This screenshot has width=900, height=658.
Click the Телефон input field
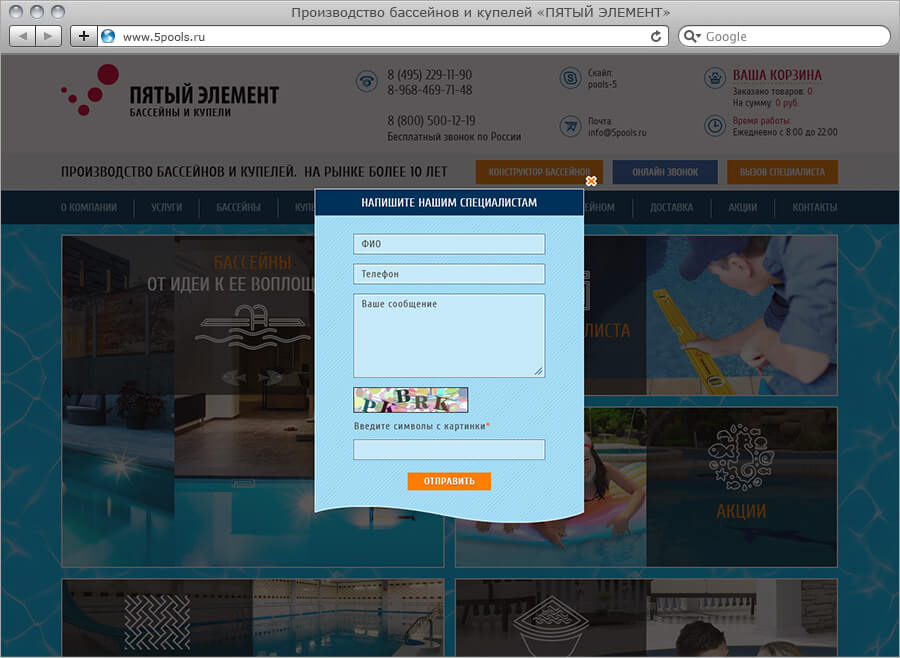tap(449, 274)
